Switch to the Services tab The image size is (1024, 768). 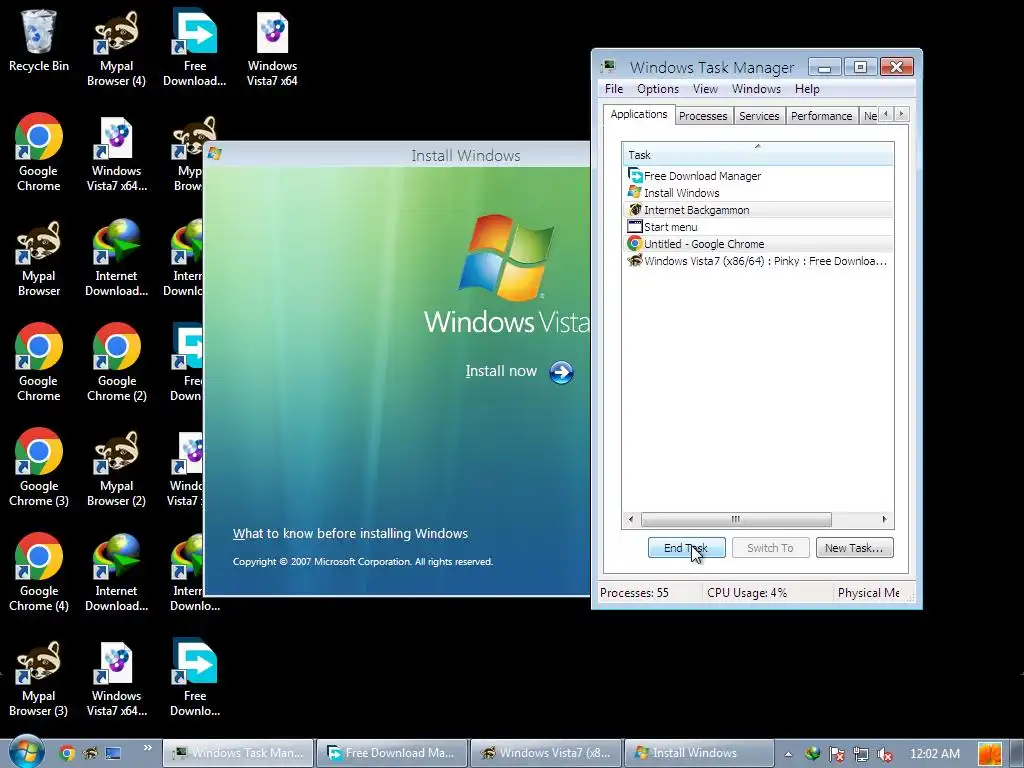[759, 116]
